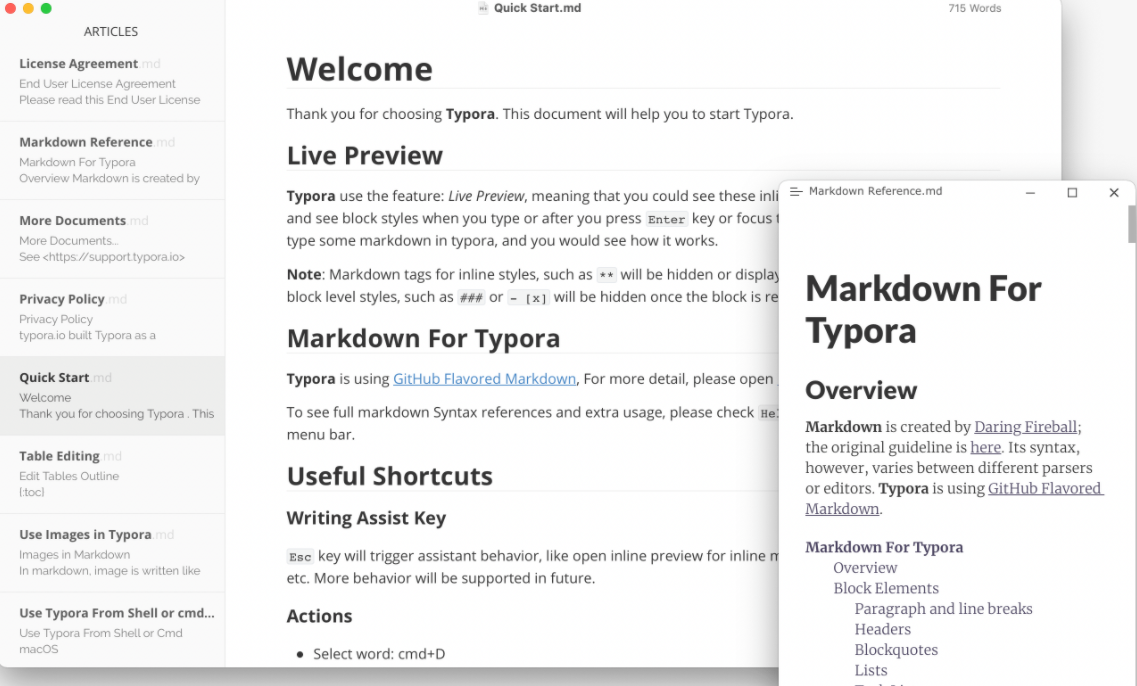The height and width of the screenshot is (686, 1137).
Task: Click the Writing Assist Key subheading
Action: click(x=366, y=518)
